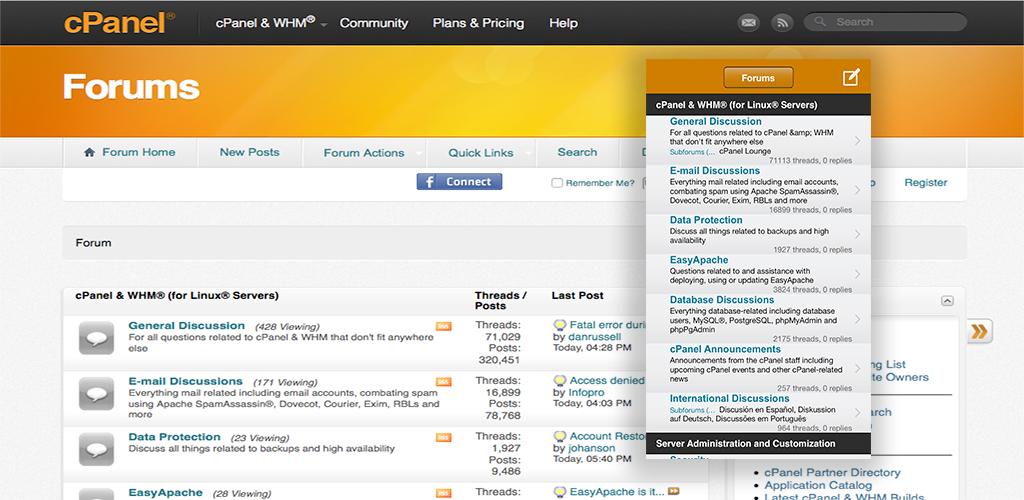
Task: Open Application Catalog link
Action: click(818, 485)
